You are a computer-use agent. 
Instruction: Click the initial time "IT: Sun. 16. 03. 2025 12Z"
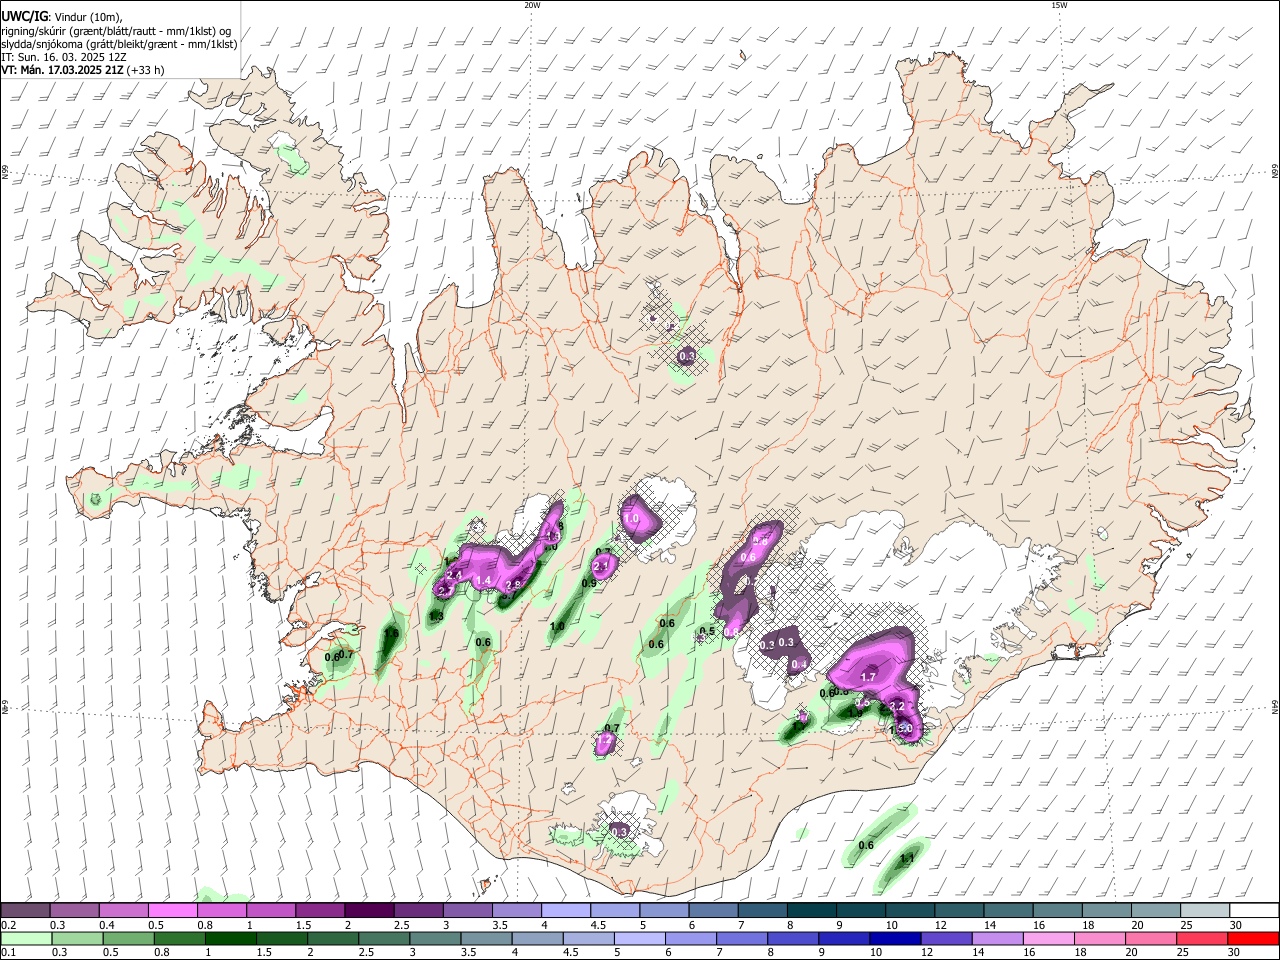pos(64,57)
